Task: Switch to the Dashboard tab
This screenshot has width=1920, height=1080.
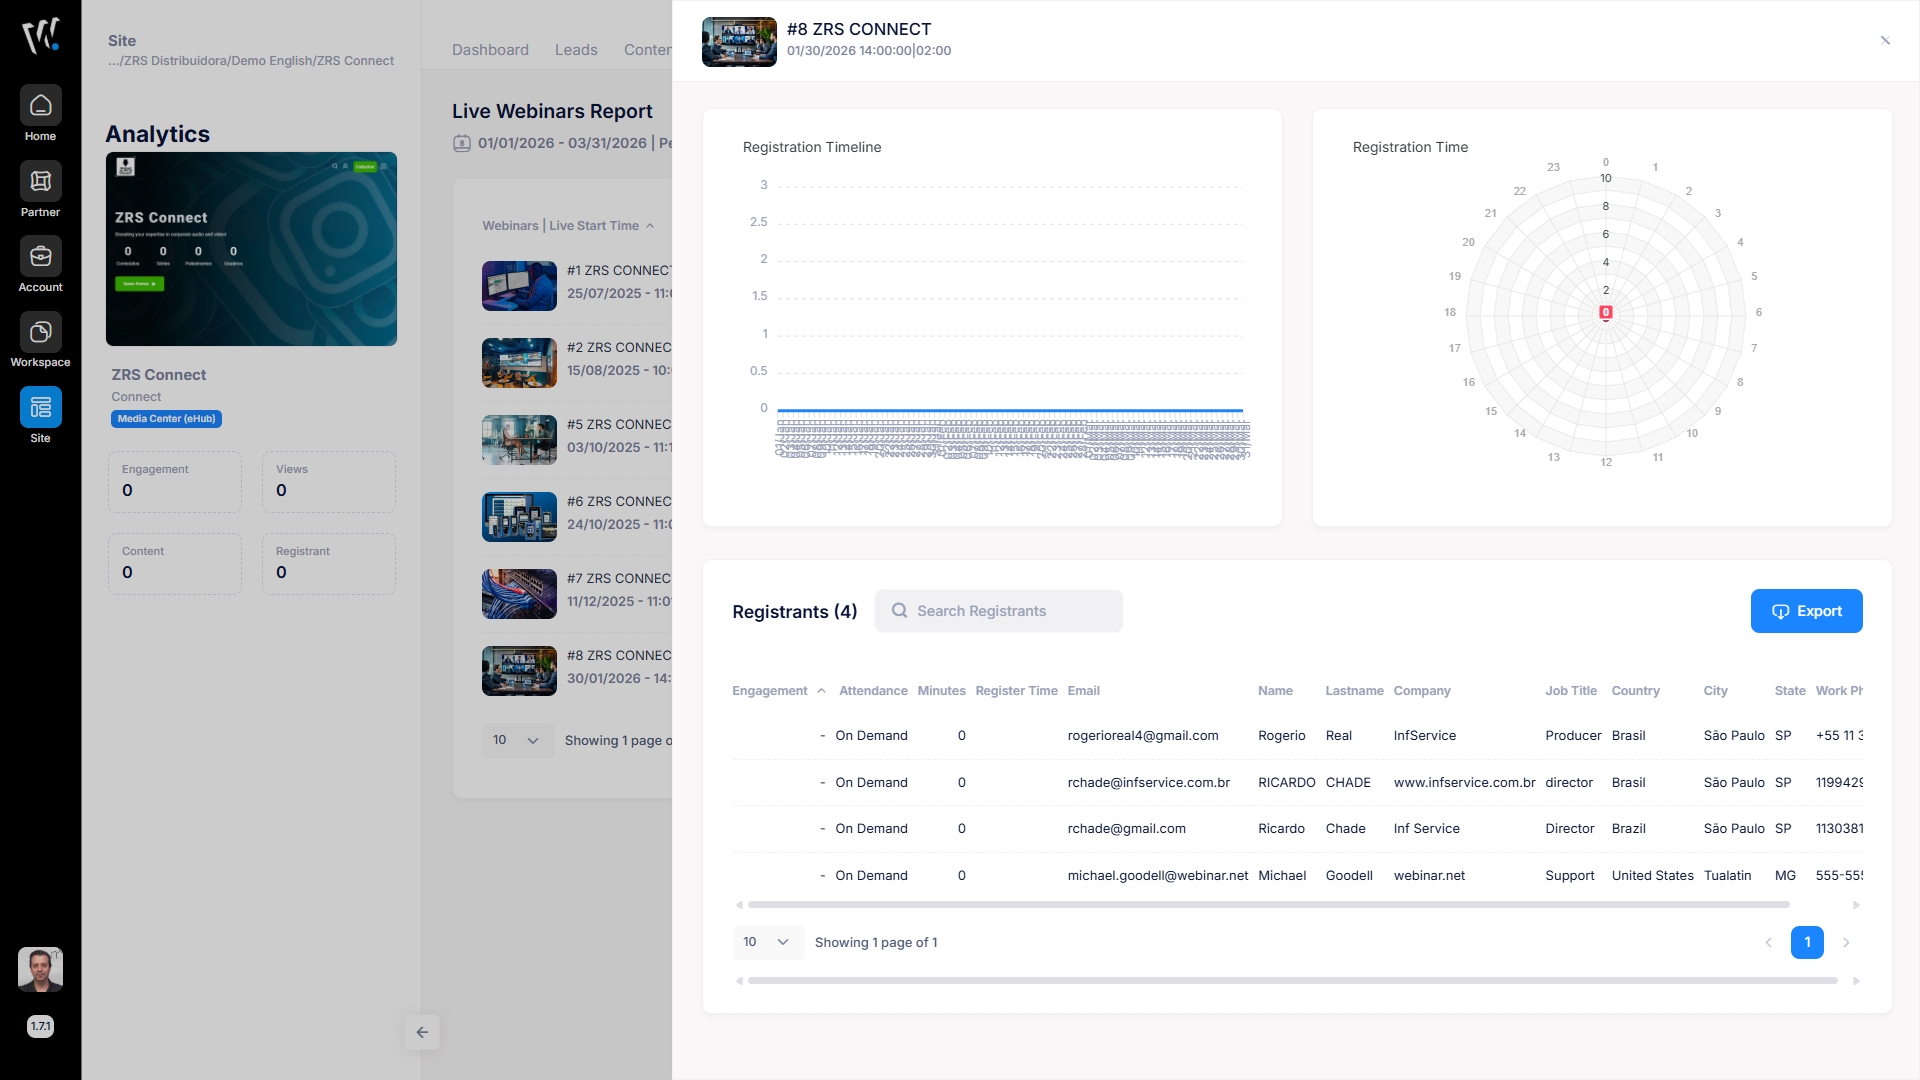Action: [490, 50]
